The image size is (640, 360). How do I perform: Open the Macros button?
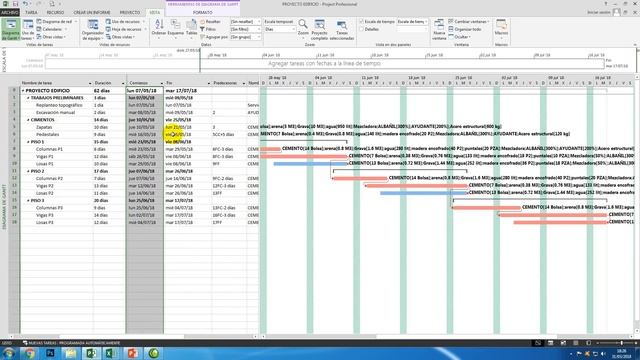501,28
